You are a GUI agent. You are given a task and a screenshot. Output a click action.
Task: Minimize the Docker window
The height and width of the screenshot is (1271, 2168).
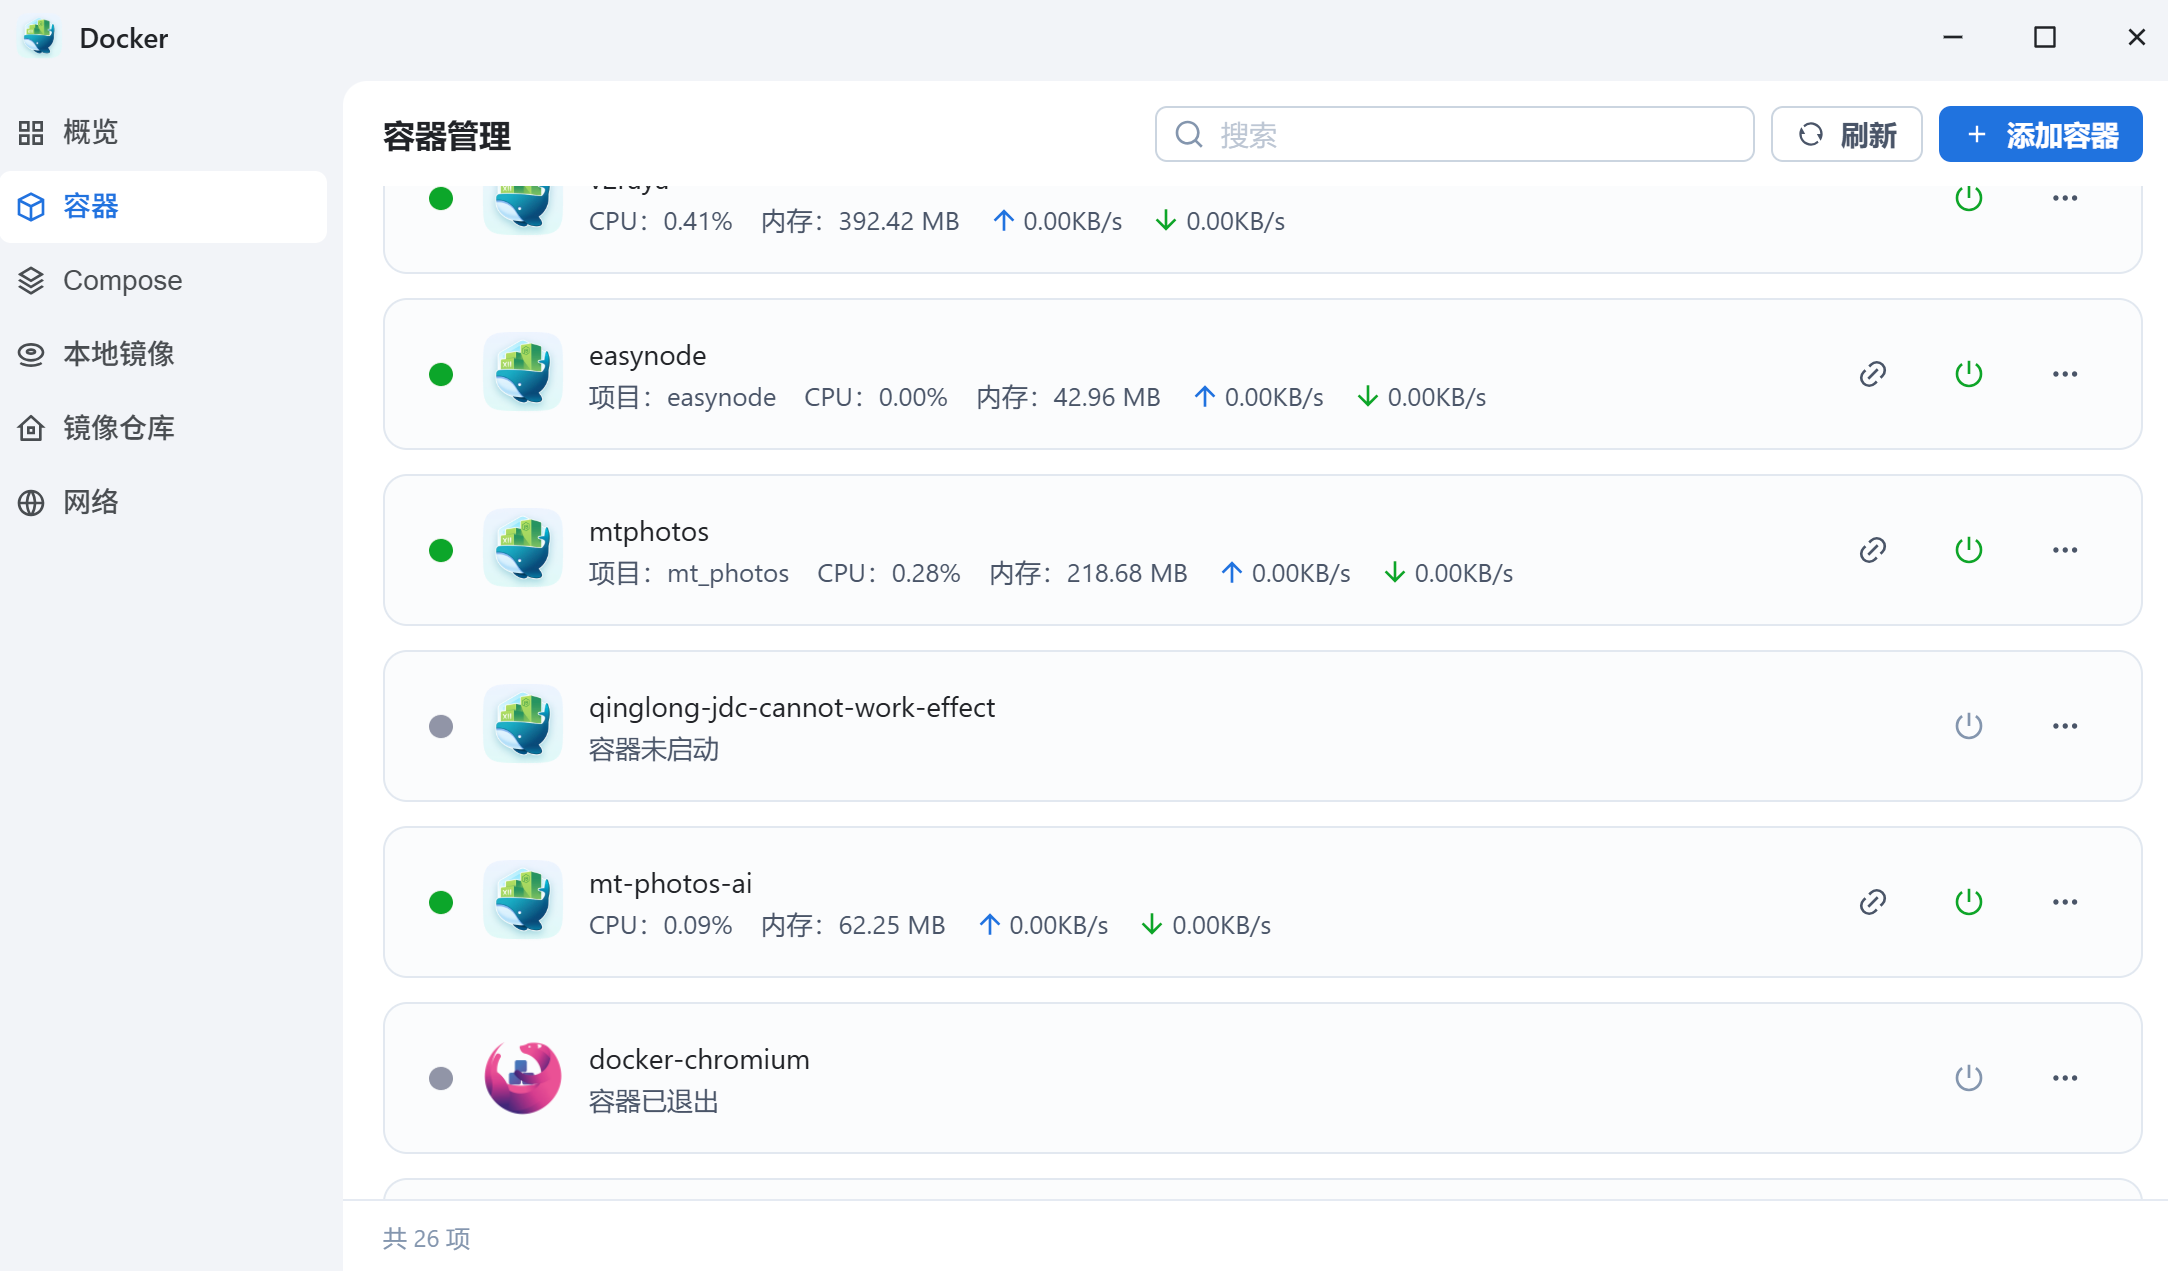click(x=1953, y=37)
